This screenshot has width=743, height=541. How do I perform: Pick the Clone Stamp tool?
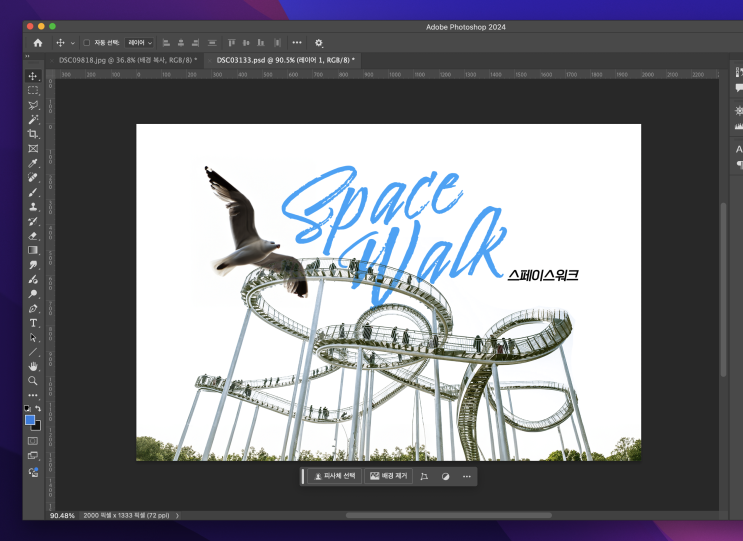33,206
